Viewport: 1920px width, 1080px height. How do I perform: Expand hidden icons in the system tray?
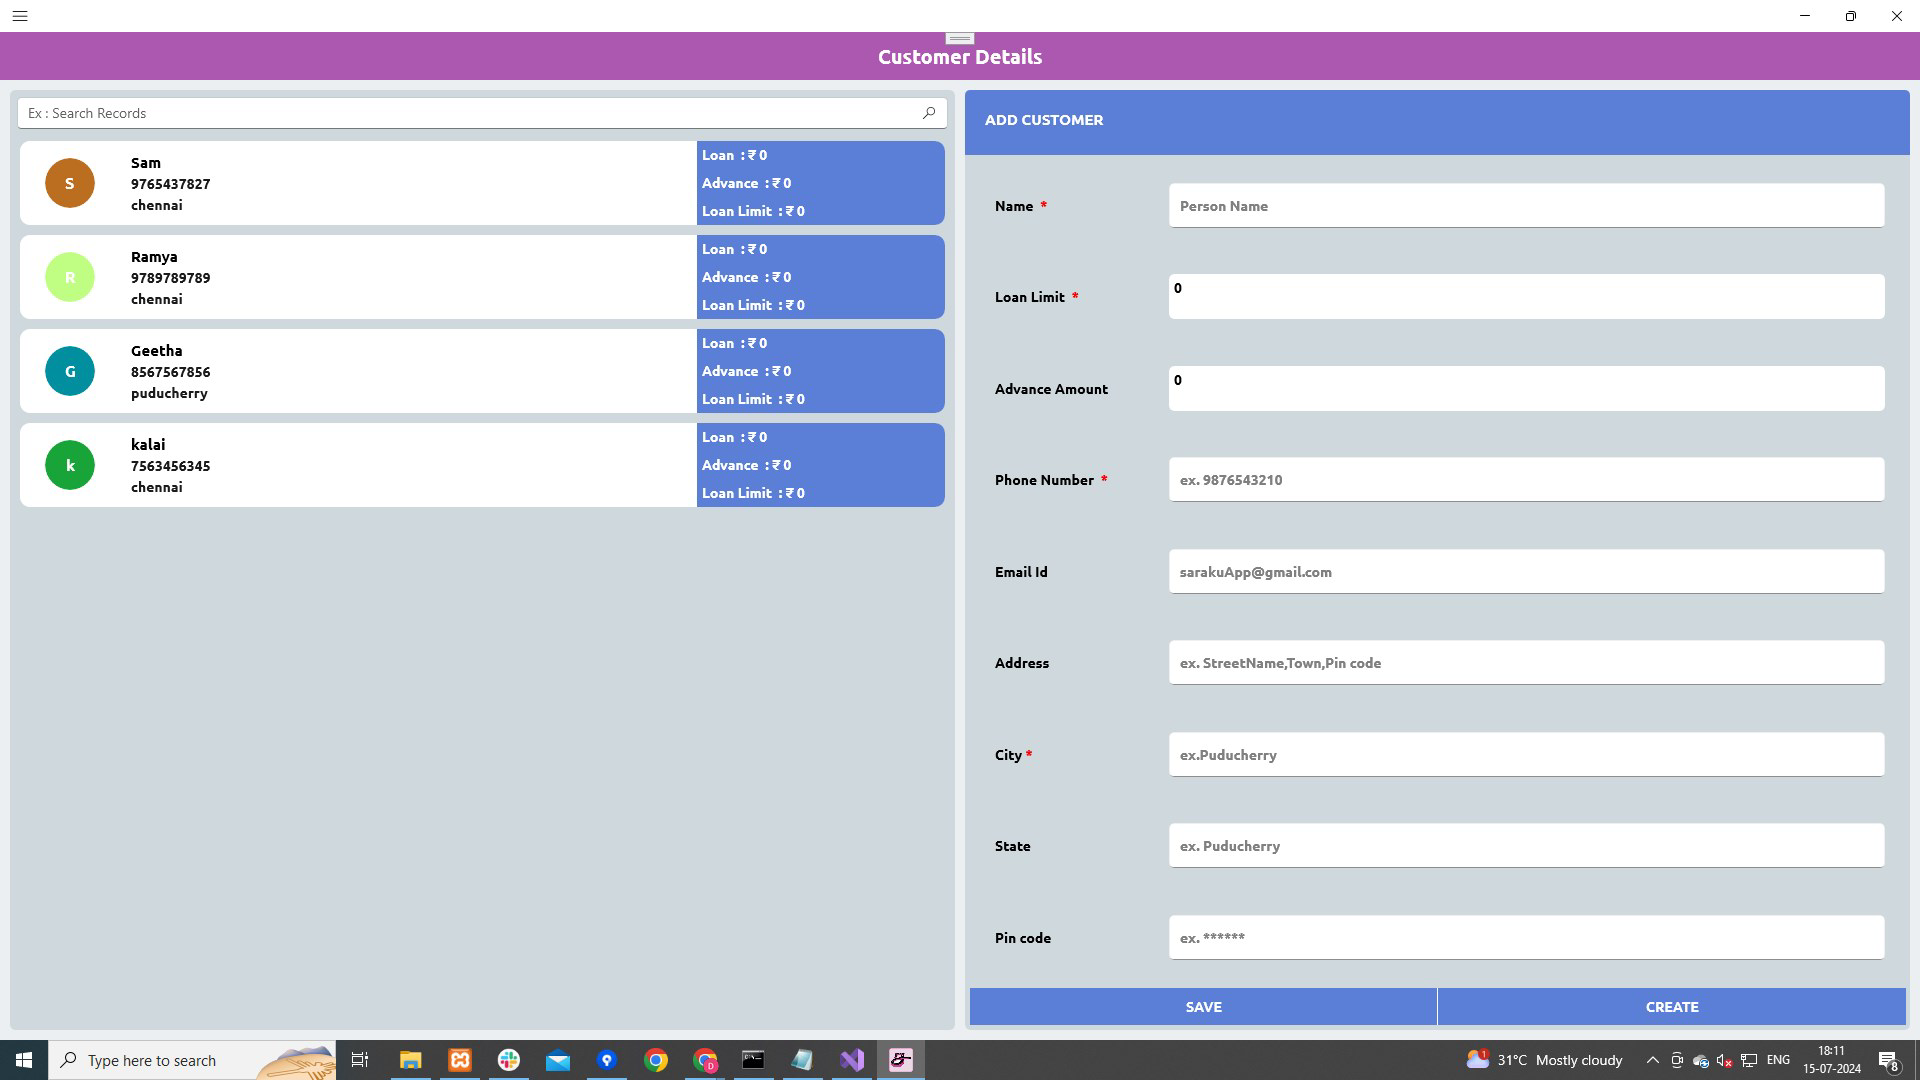point(1651,1060)
